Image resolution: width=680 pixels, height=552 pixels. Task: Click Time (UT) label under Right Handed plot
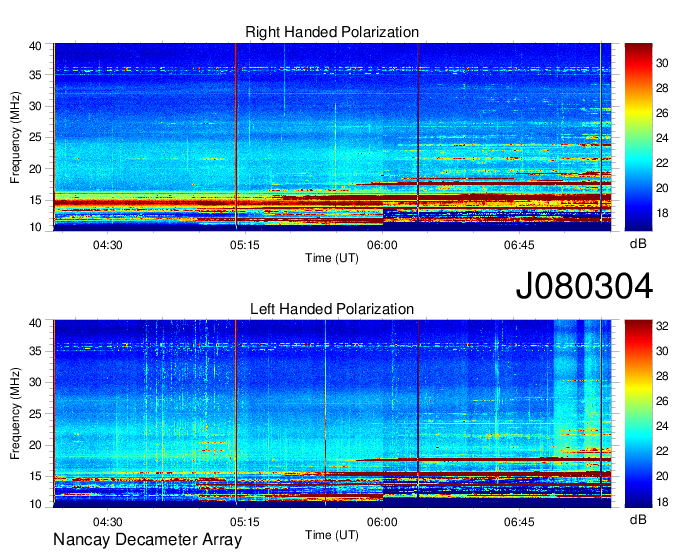(x=332, y=258)
